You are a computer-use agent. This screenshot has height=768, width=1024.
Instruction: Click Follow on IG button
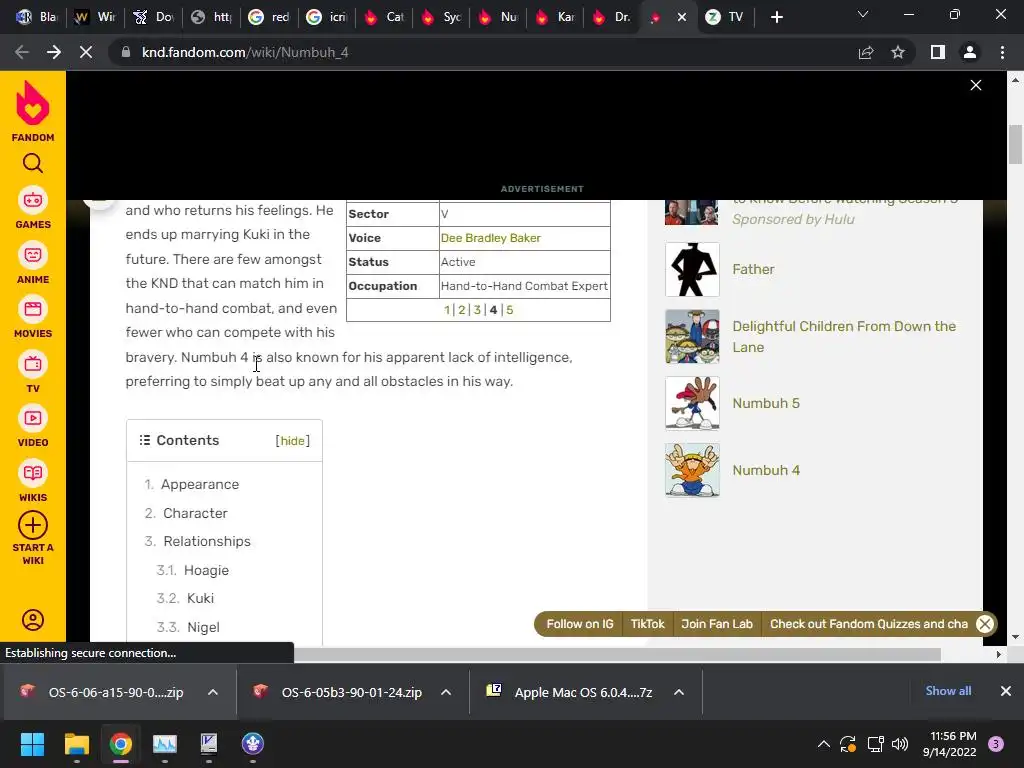(x=580, y=624)
